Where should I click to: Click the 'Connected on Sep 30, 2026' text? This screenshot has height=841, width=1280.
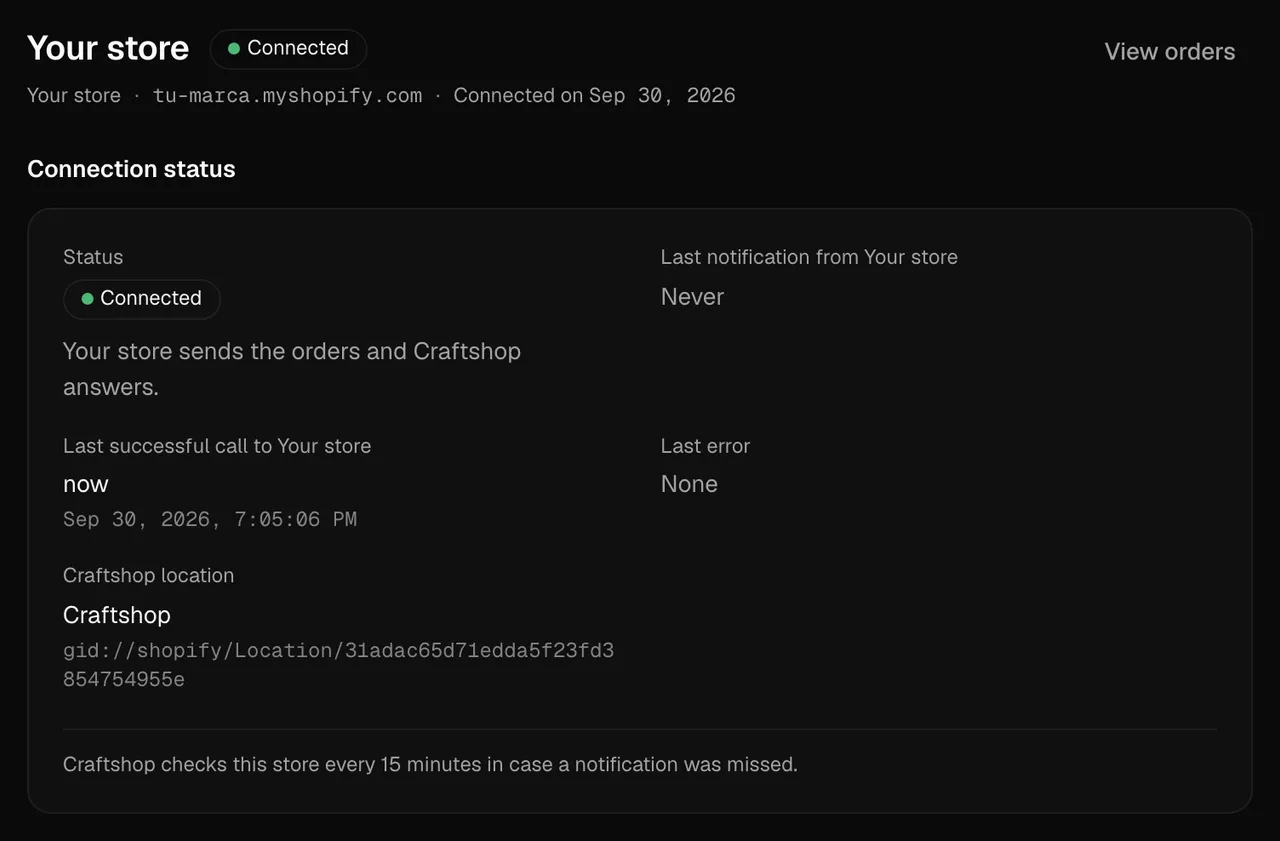tap(594, 95)
